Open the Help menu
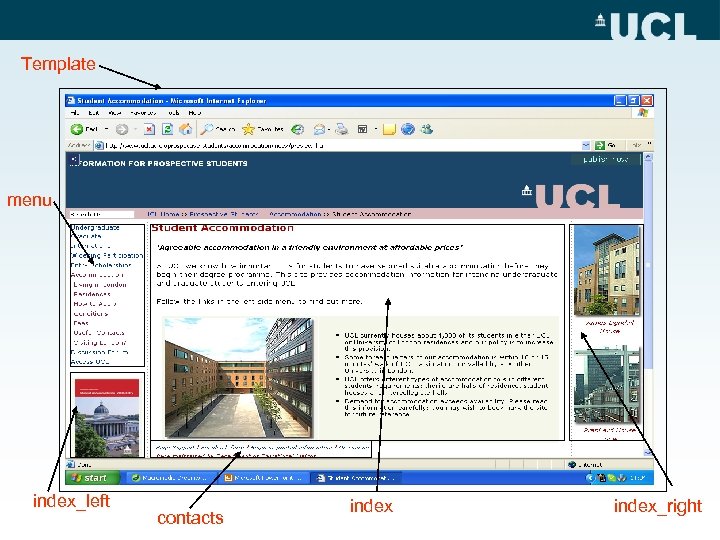This screenshot has width=720, height=540. click(x=195, y=112)
